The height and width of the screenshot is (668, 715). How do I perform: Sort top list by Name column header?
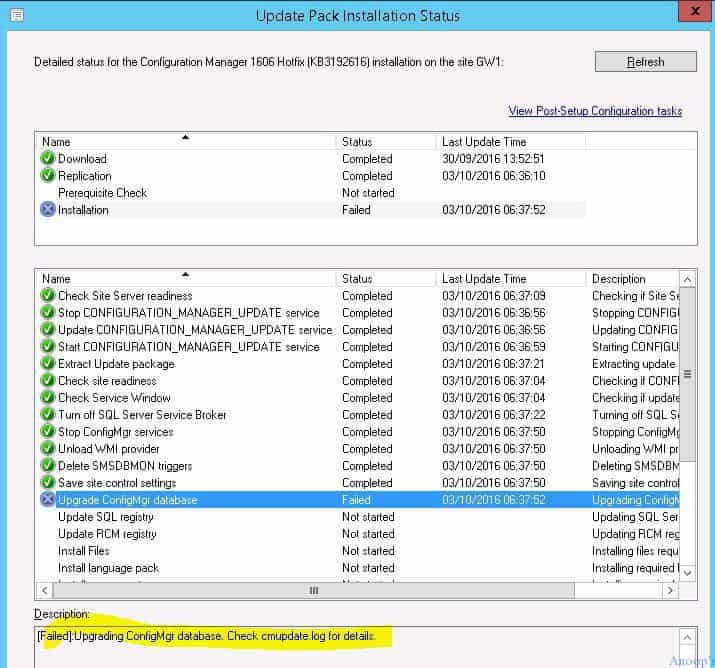pos(186,141)
